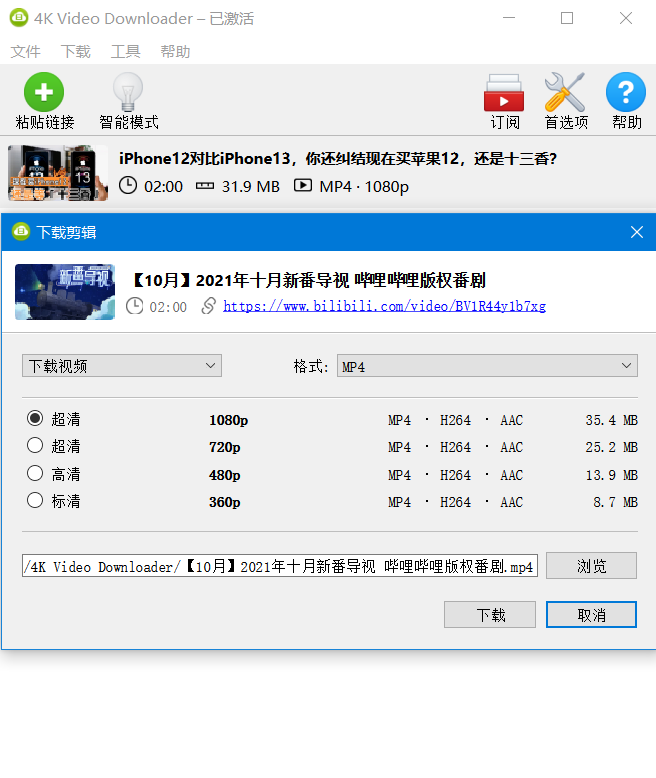Viewport: 656px width, 778px height.
Task: Click the blue Help (帮助) question icon
Action: (626, 93)
